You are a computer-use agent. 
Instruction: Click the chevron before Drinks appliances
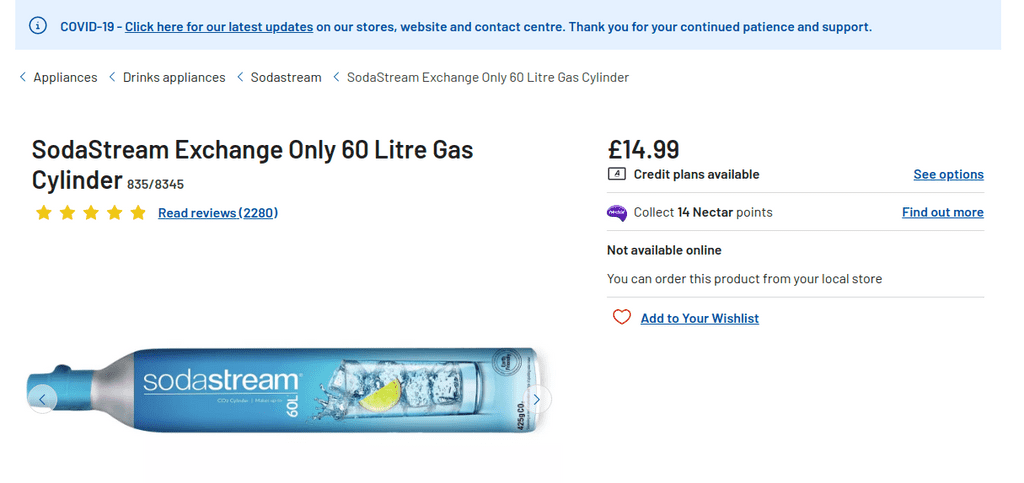112,77
